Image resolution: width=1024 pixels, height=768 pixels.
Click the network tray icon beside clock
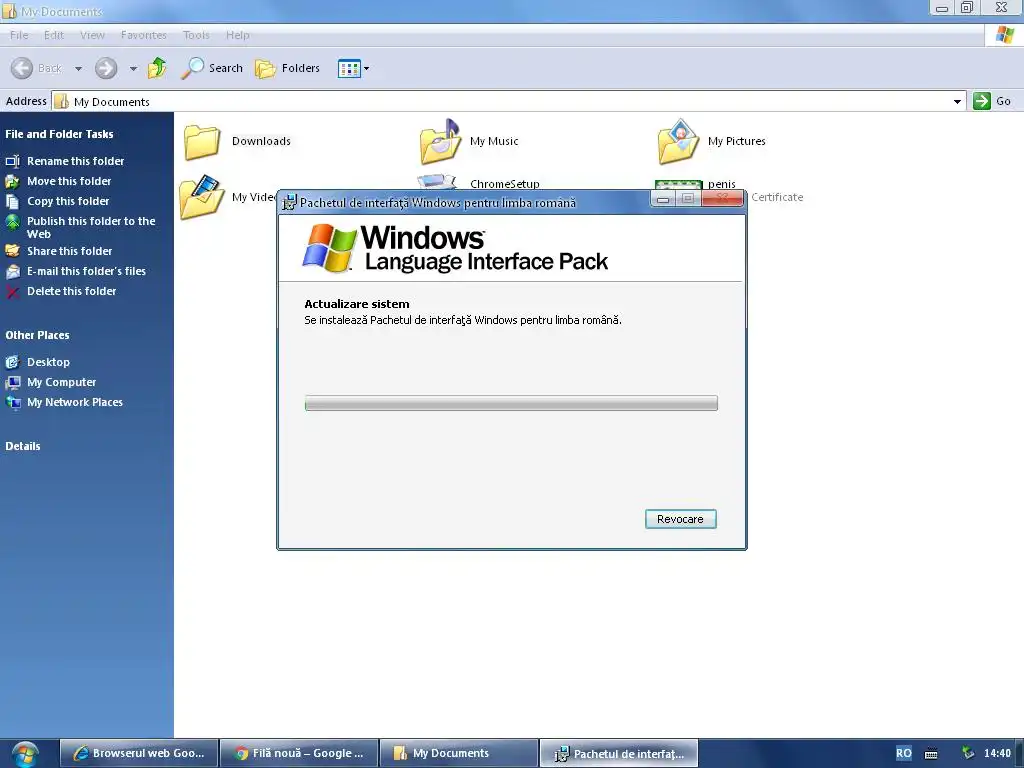968,753
